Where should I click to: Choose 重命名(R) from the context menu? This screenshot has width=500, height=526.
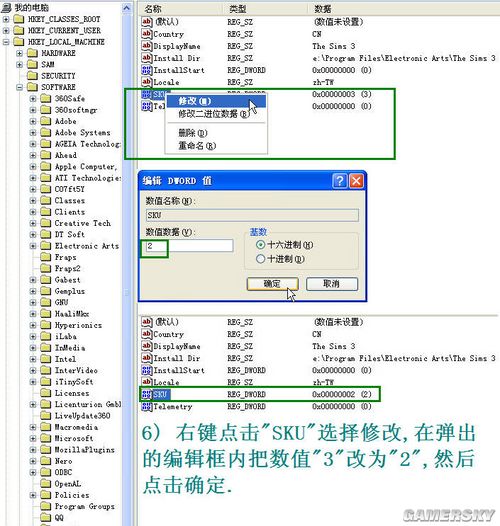tap(197, 146)
